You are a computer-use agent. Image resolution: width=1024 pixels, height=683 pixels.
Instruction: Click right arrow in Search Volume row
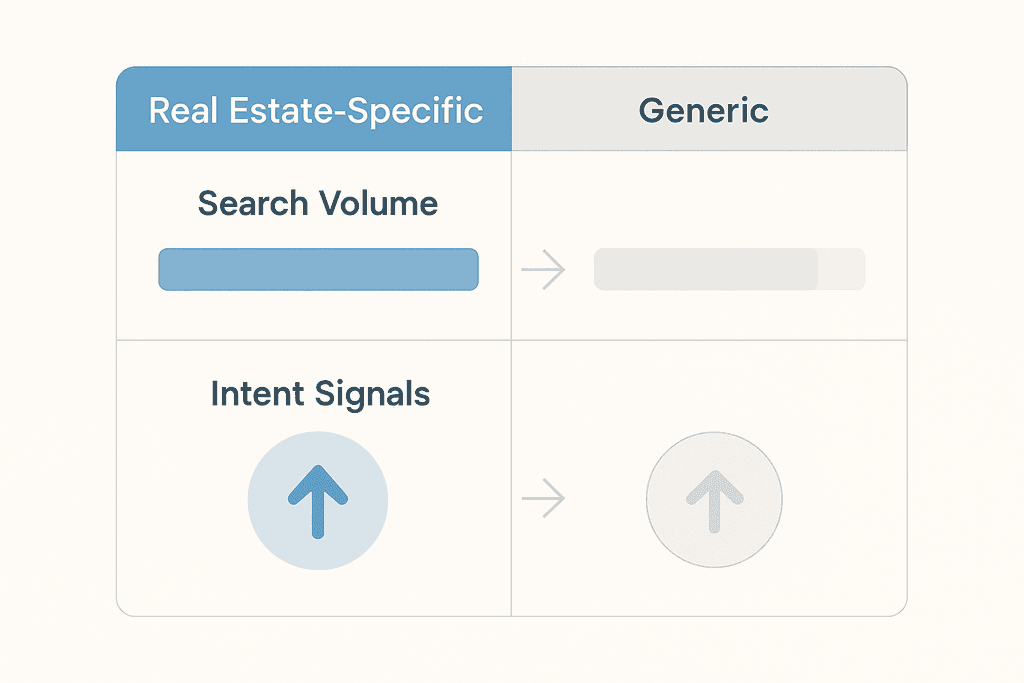[544, 270]
